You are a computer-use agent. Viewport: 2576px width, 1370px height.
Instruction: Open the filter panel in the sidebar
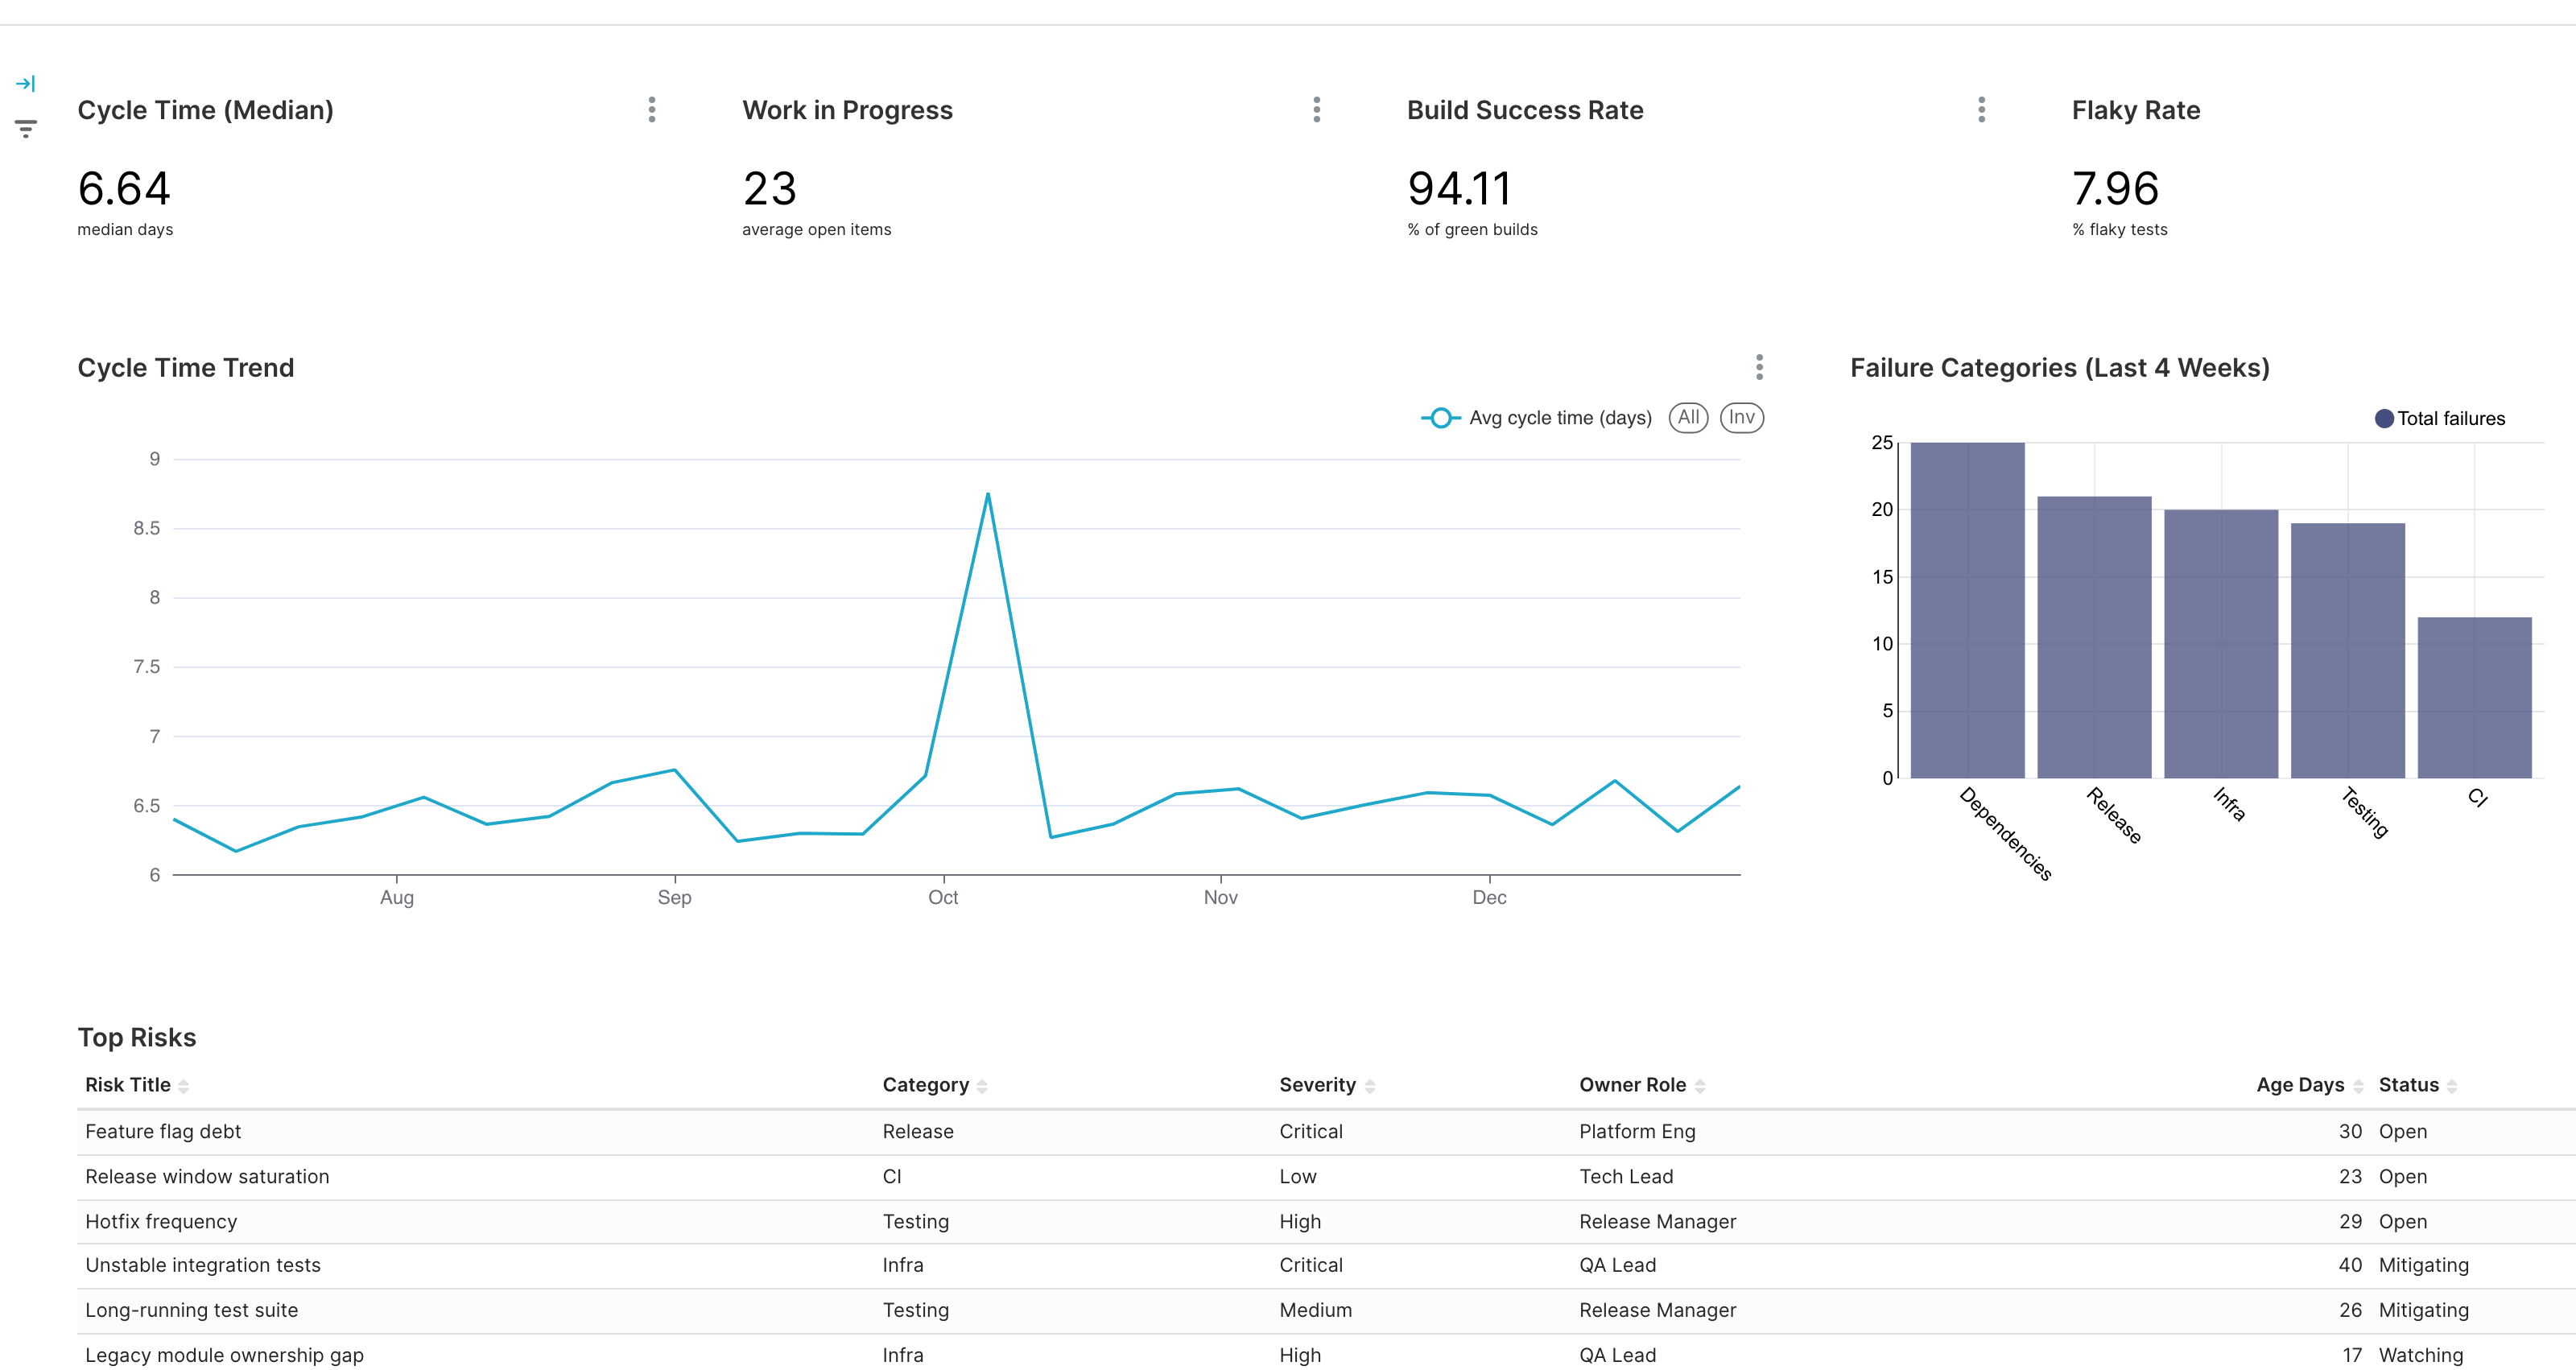coord(25,127)
